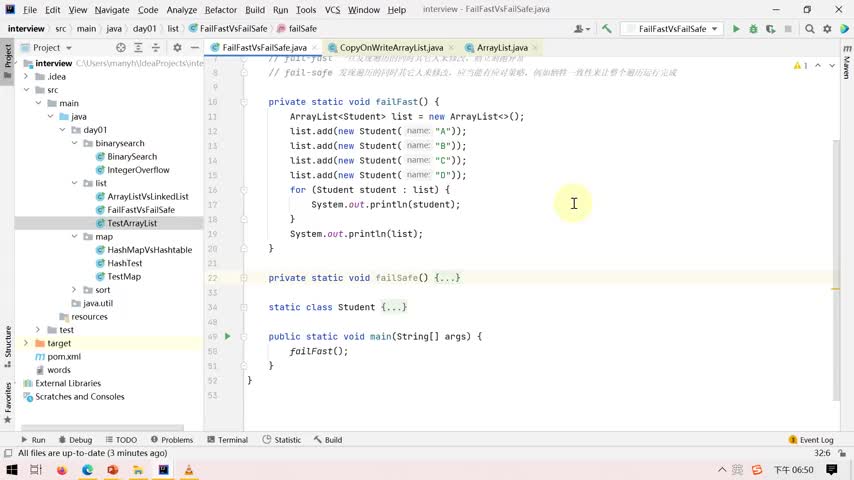Open the Build tool window
854x480 pixels.
coord(327,440)
